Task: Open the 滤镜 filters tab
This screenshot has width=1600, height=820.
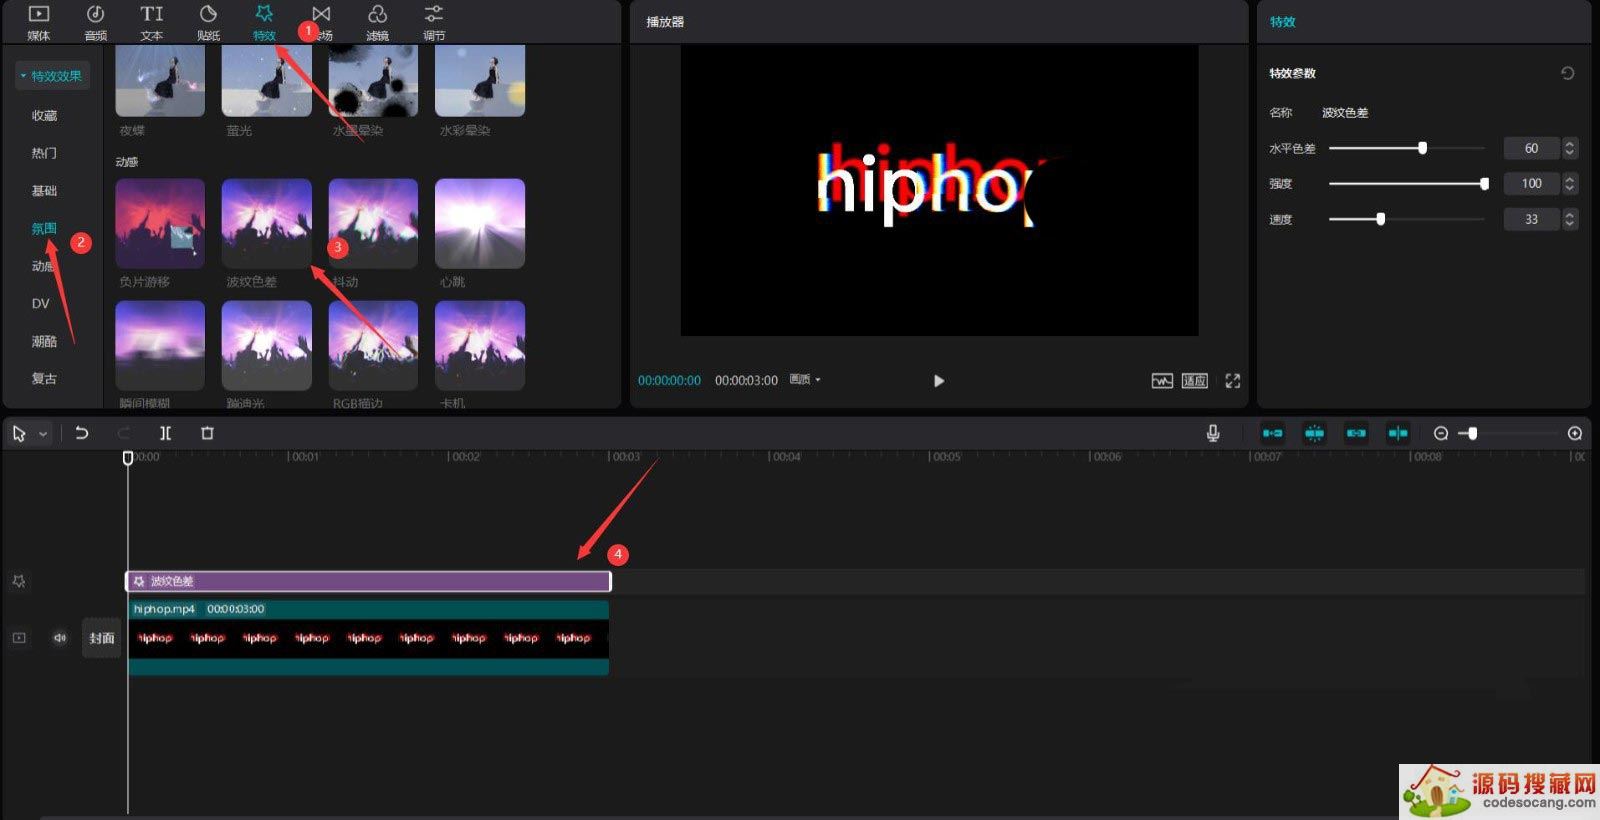Action: point(377,23)
